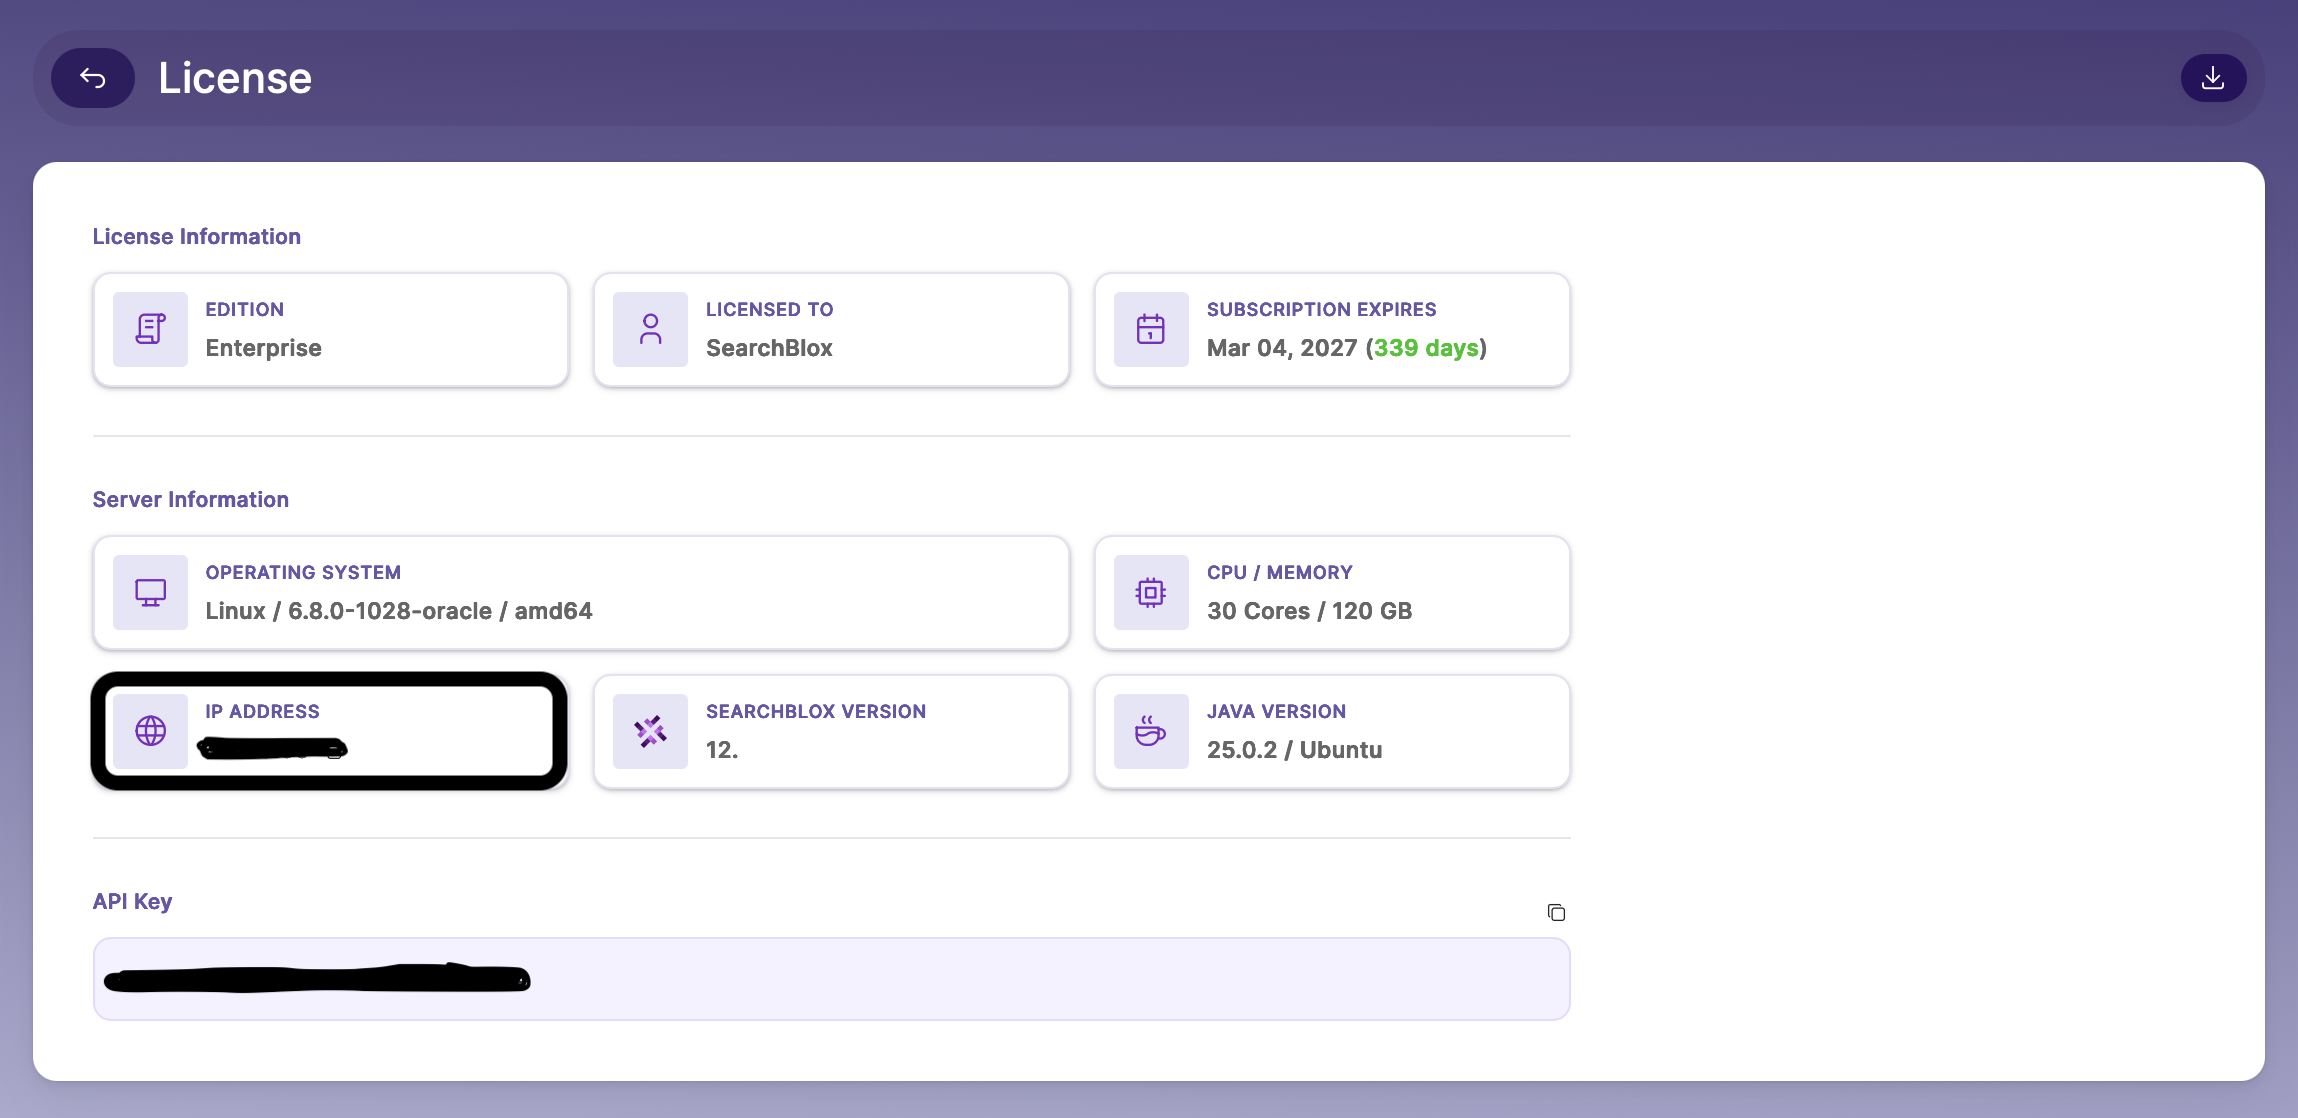Click the SearchBlox licensee name
This screenshot has width=2298, height=1118.
click(769, 348)
